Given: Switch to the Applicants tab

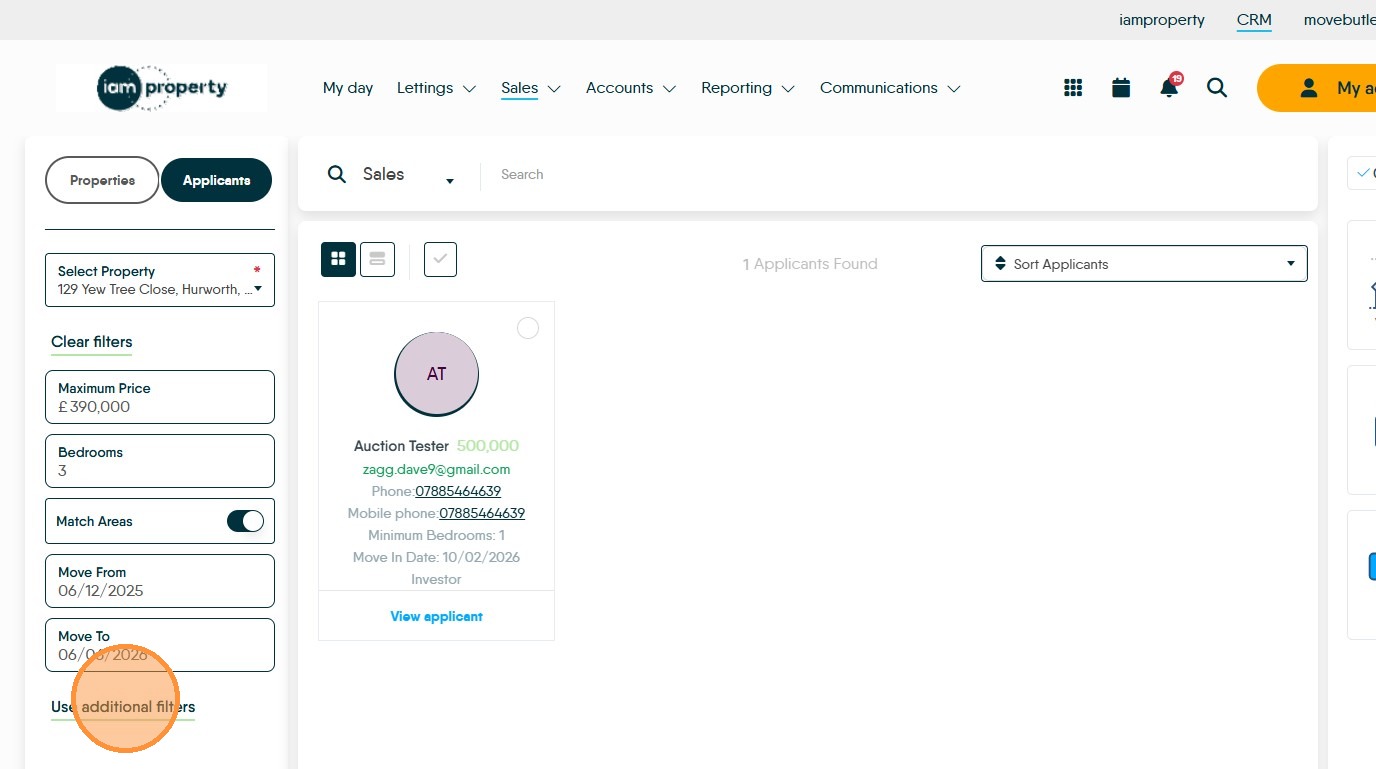Looking at the screenshot, I should (x=216, y=180).
